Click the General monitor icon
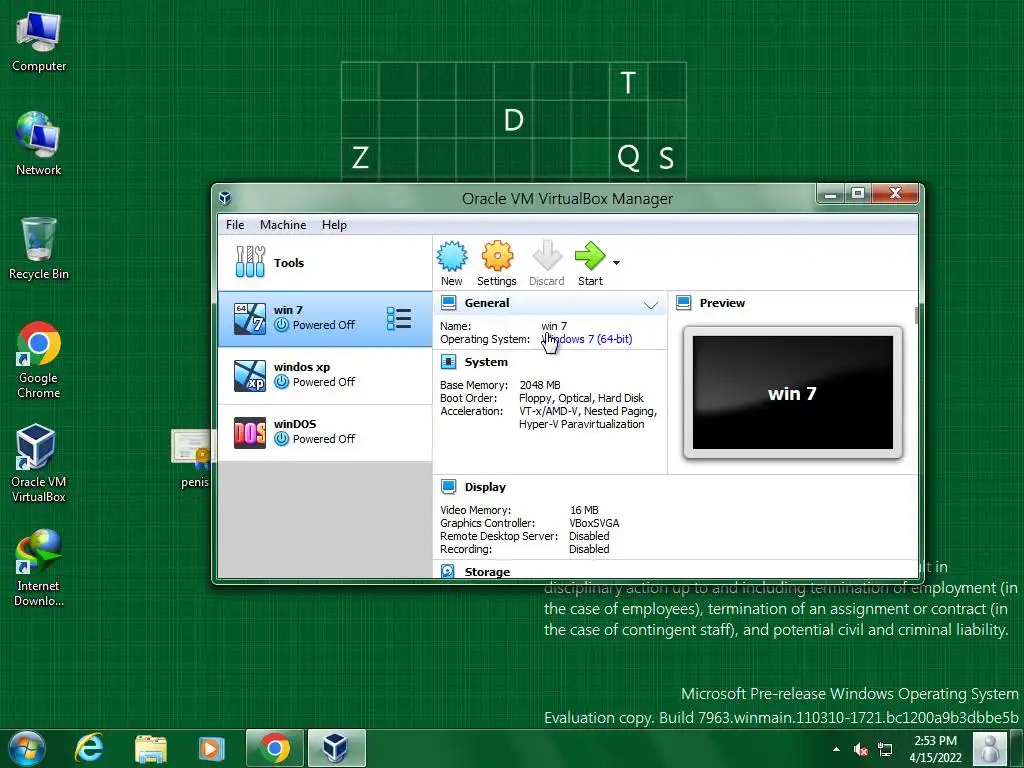Screen dimensions: 1024x768 [449, 302]
